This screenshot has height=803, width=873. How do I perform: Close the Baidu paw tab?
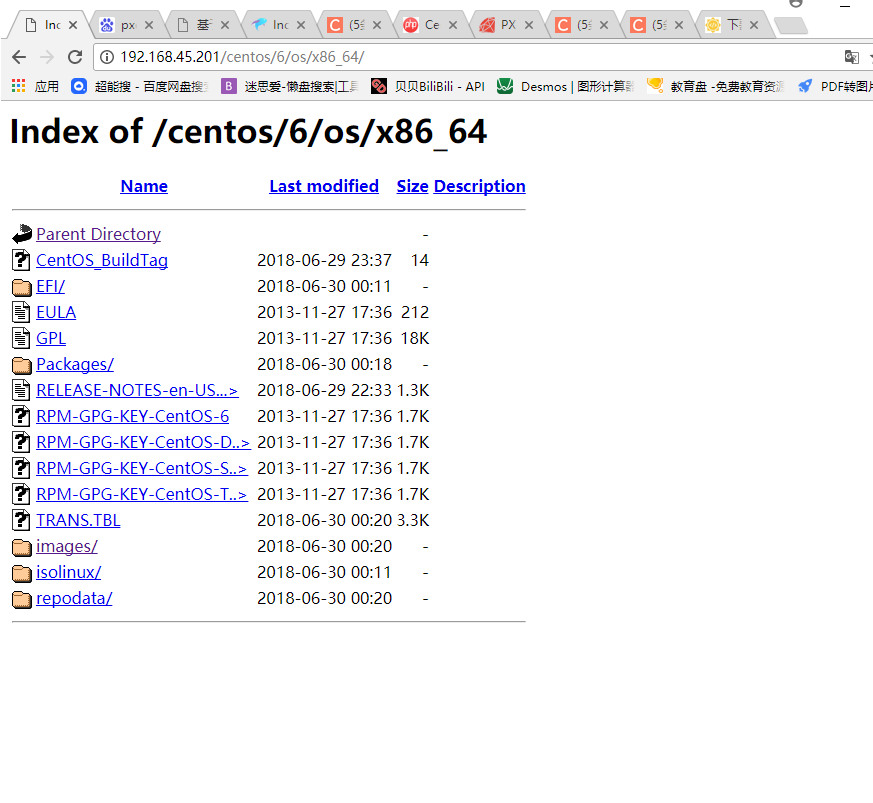pyautogui.click(x=149, y=25)
